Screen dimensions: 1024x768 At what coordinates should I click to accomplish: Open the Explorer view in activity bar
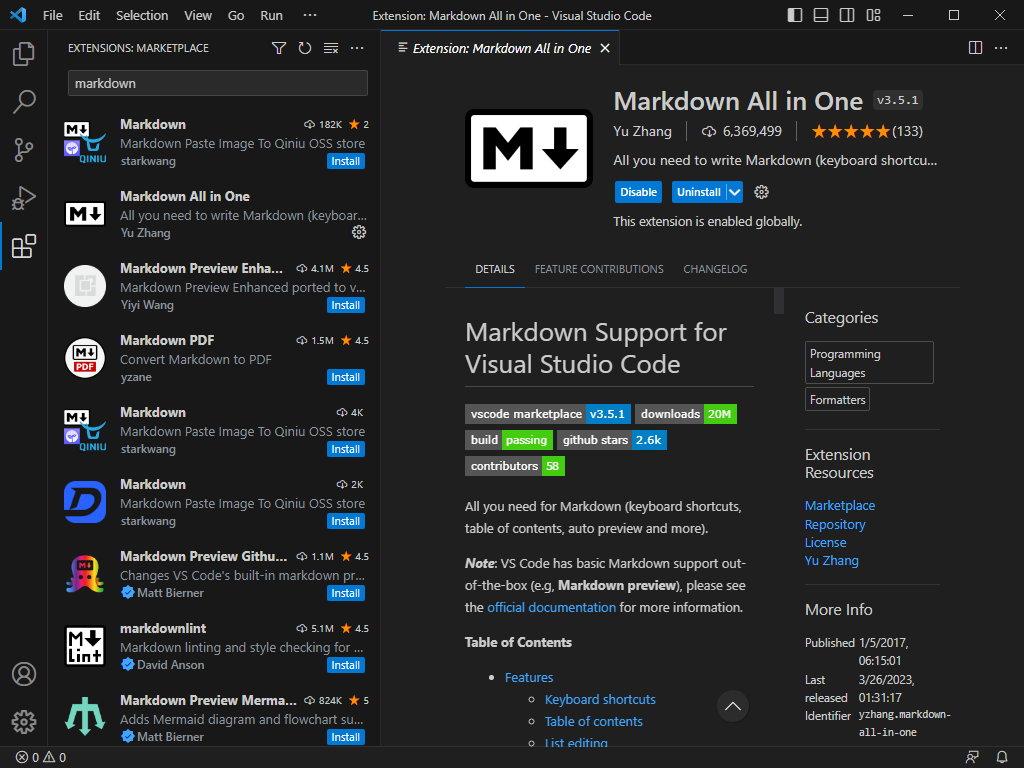tap(24, 54)
